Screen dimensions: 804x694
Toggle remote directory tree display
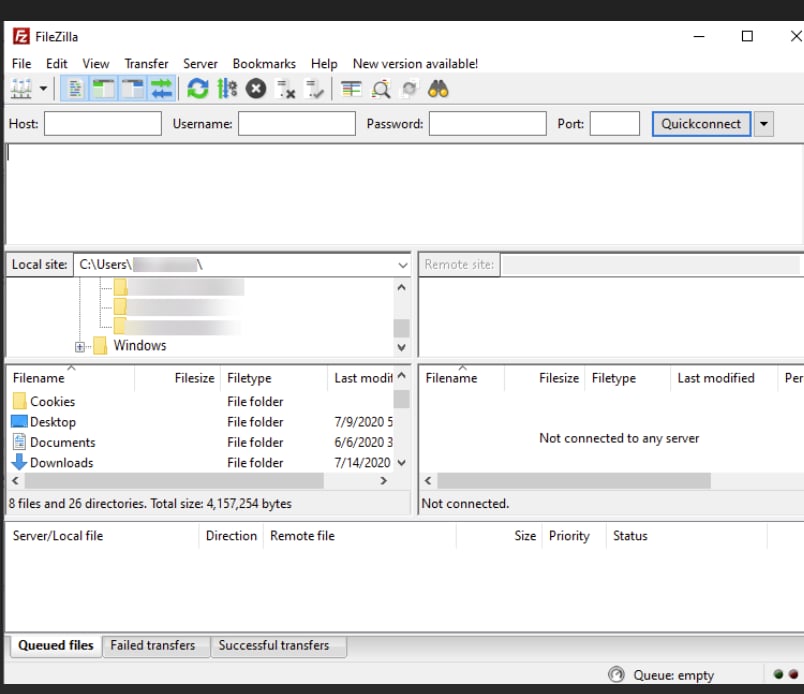coord(133,89)
